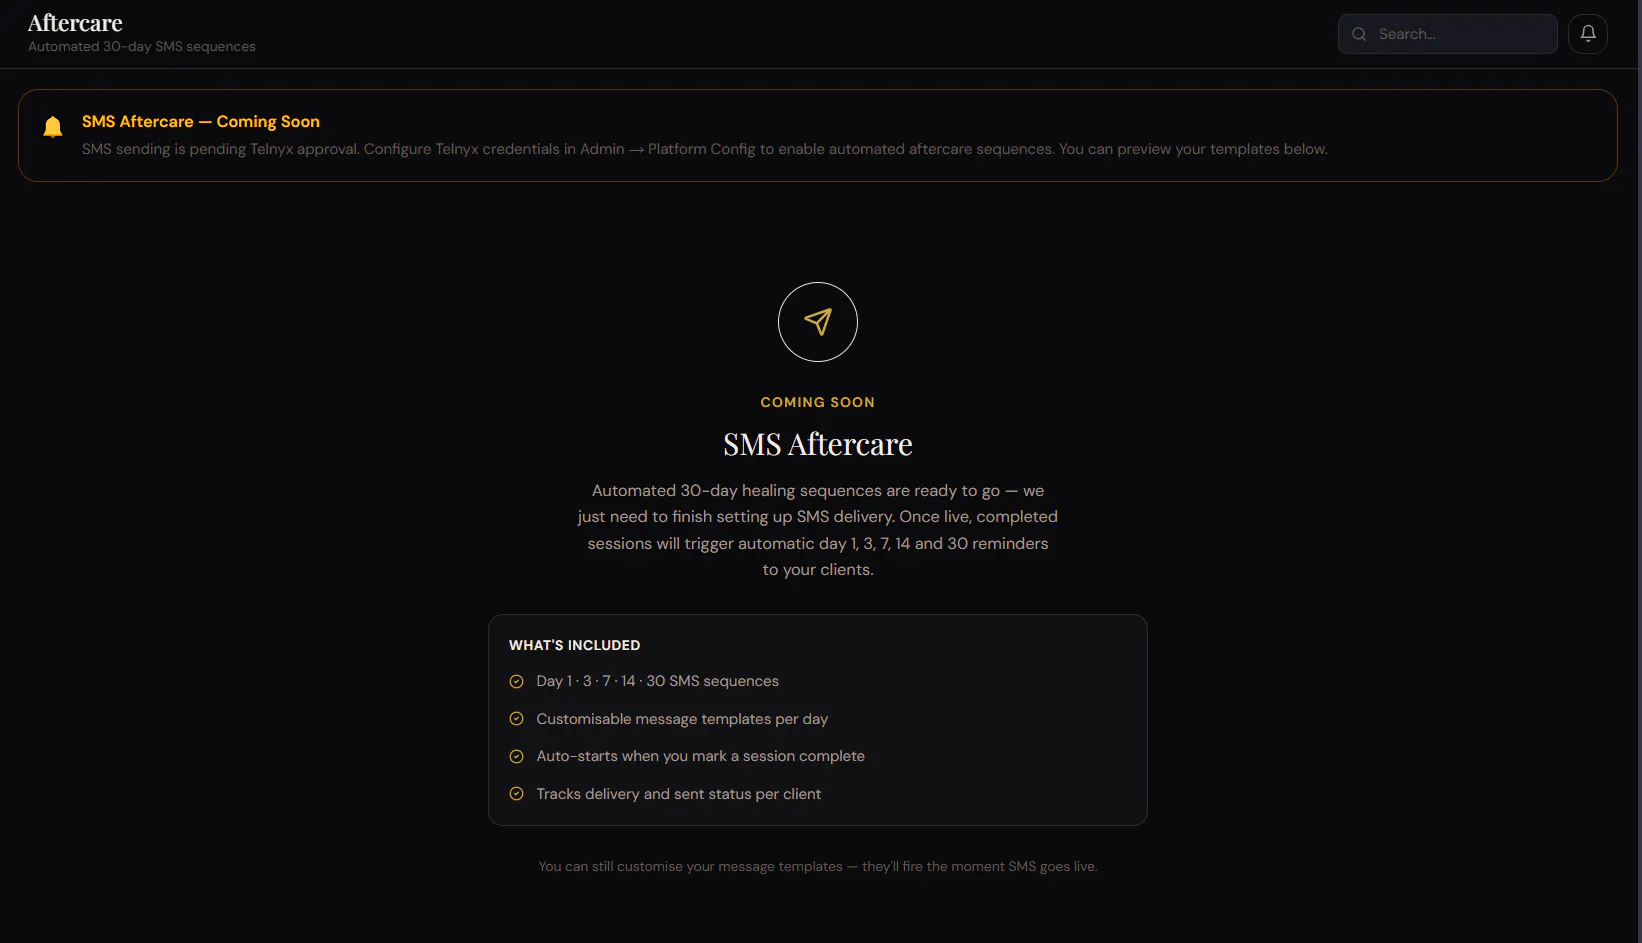Click the check icon beside Day 1·3·7·14·30 sequences
The image size is (1642, 943).
point(516,682)
